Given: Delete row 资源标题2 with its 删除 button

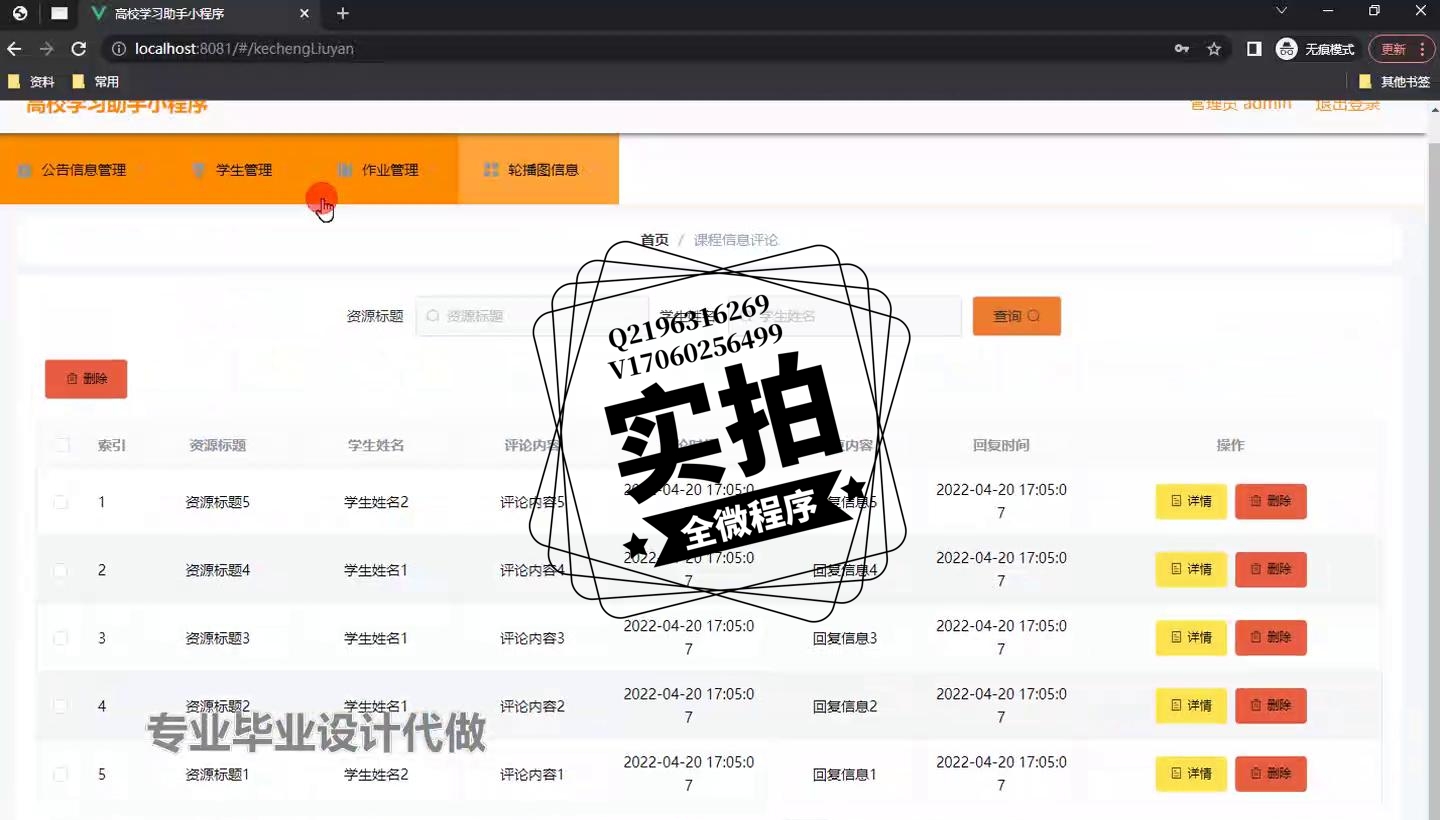Looking at the screenshot, I should tap(1270, 706).
